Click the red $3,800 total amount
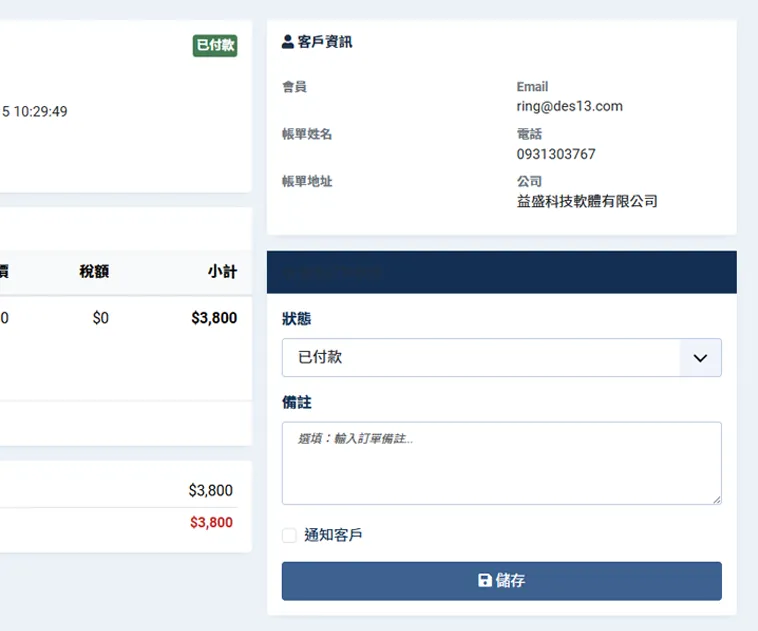This screenshot has width=758, height=631. click(211, 522)
